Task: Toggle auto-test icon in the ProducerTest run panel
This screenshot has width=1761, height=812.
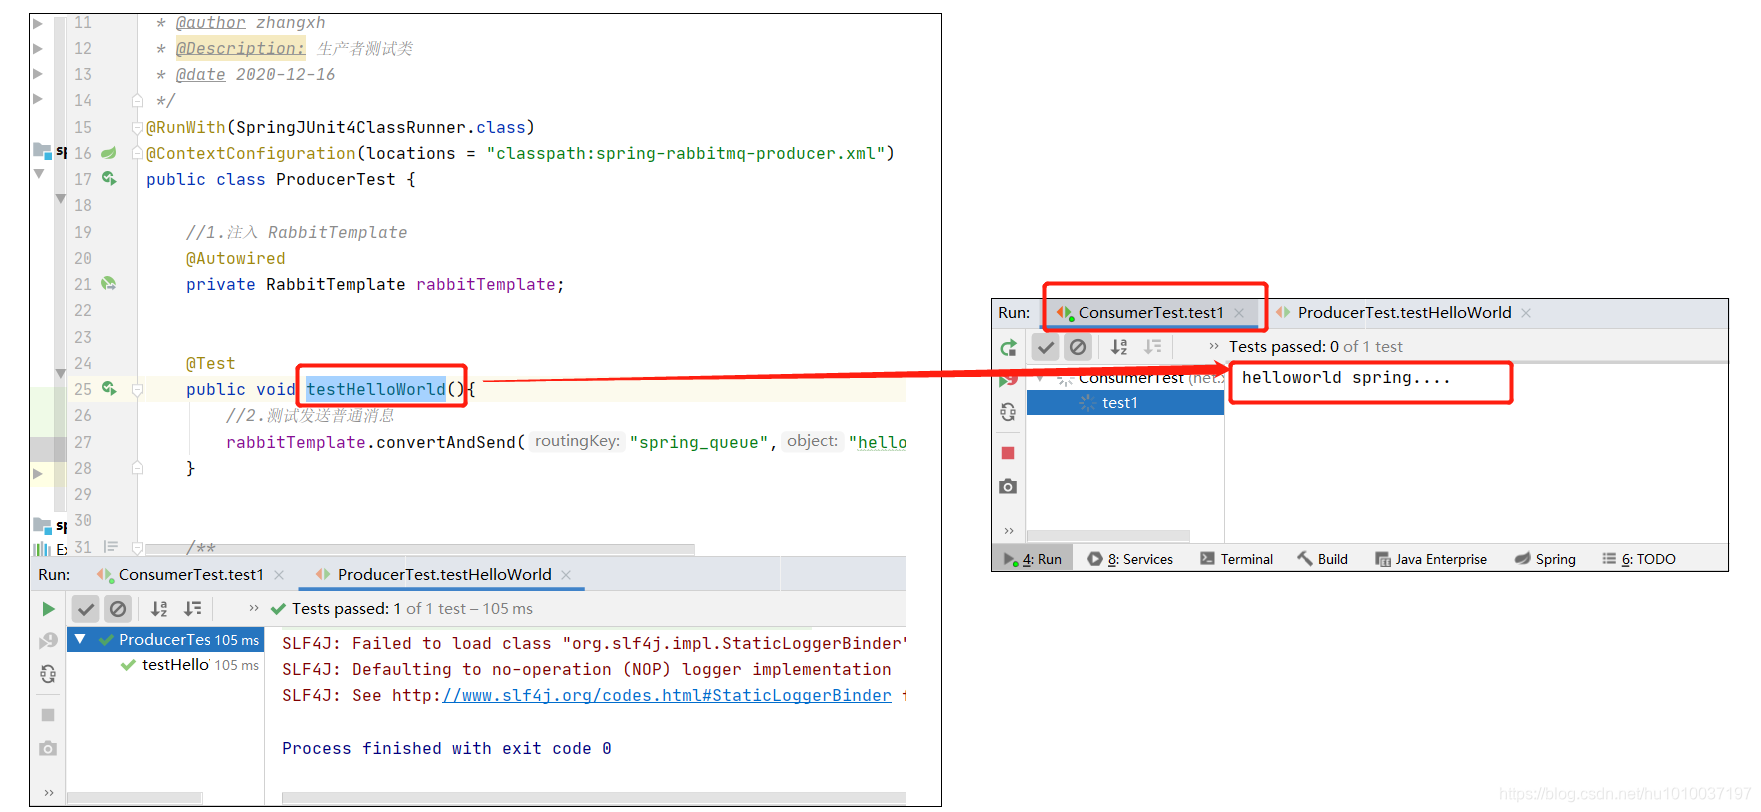Action: tap(48, 674)
